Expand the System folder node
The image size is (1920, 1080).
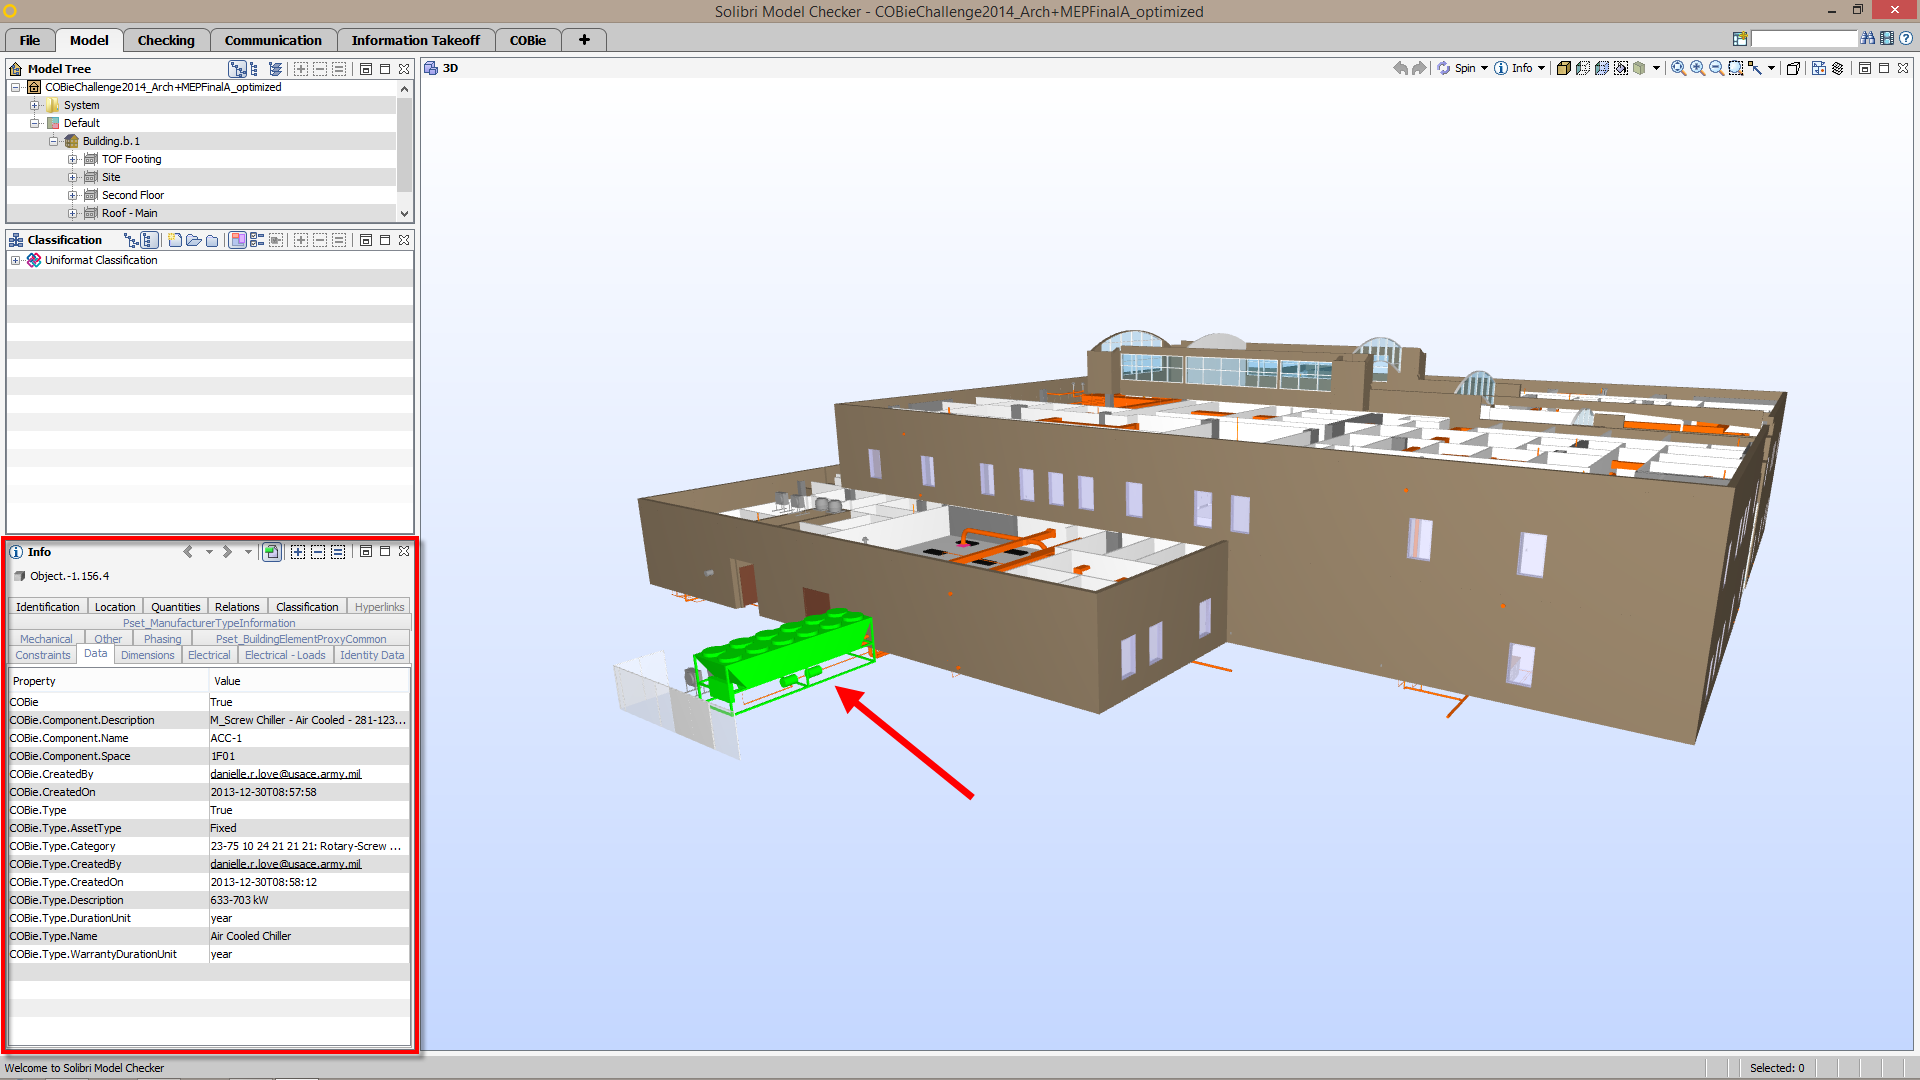point(35,105)
